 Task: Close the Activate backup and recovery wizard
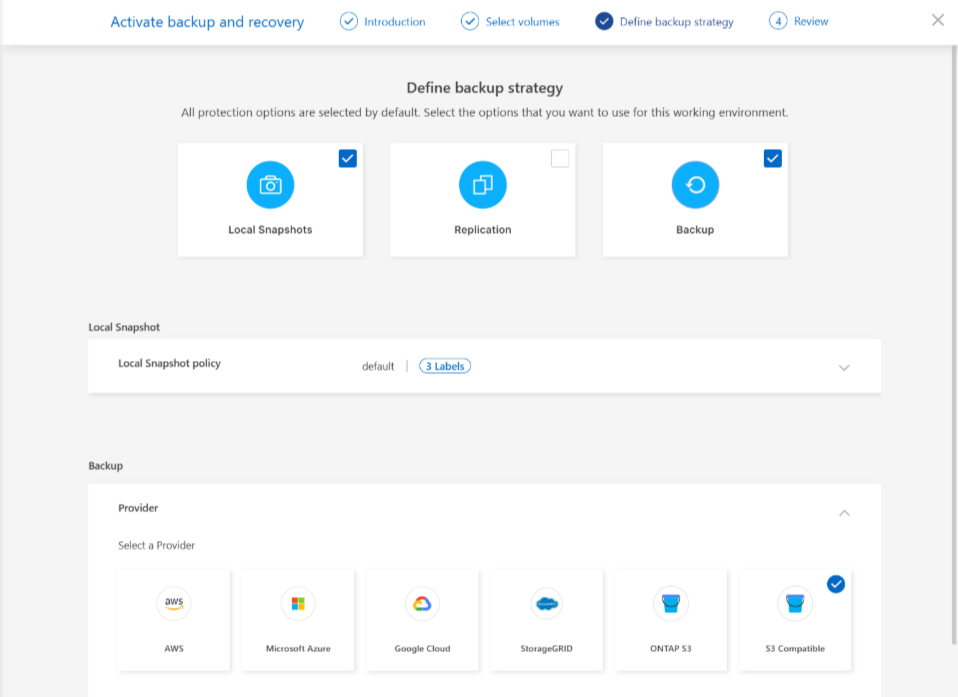[937, 20]
